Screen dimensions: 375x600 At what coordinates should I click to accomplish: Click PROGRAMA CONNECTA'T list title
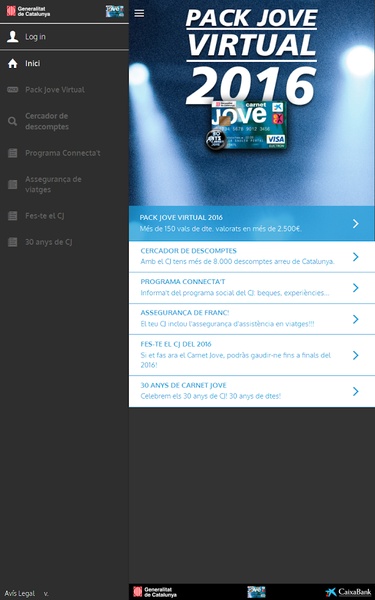(183, 282)
